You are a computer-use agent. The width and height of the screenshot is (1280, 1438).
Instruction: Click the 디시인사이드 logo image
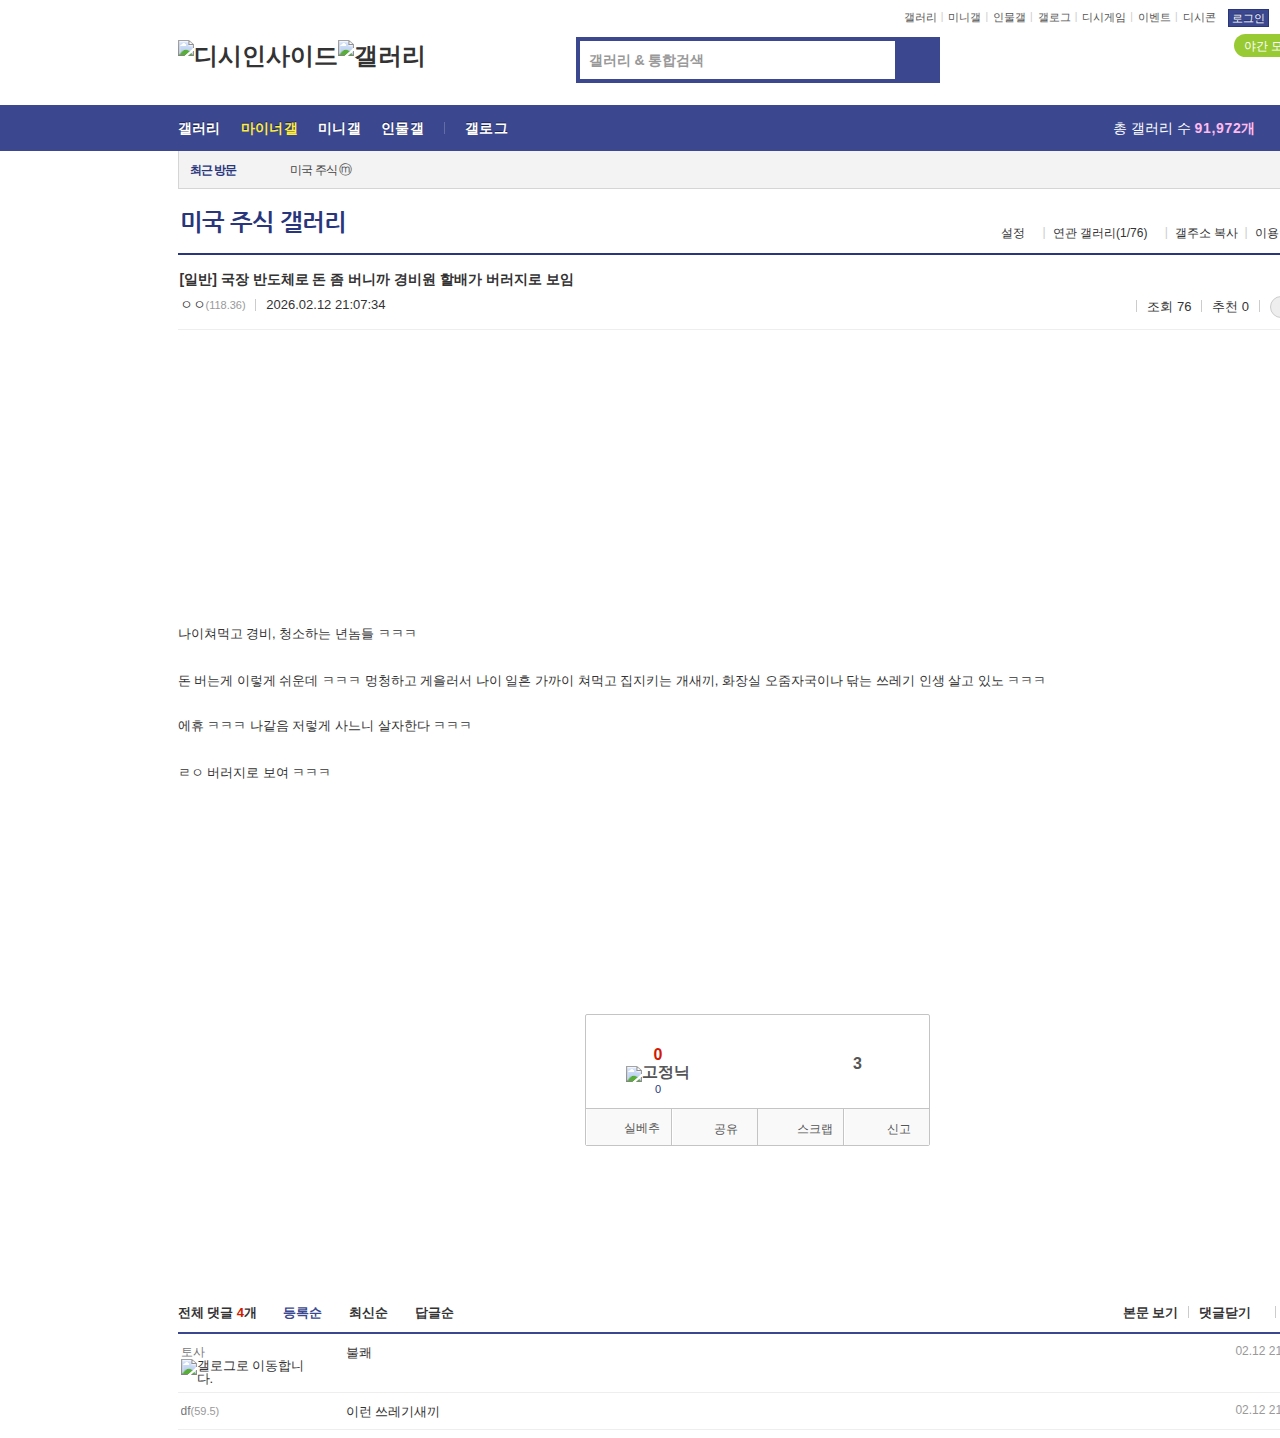click(x=258, y=56)
